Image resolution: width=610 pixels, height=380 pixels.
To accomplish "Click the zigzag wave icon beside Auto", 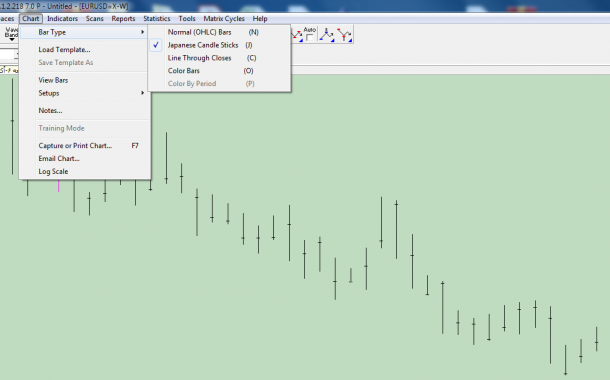I will 297,35.
